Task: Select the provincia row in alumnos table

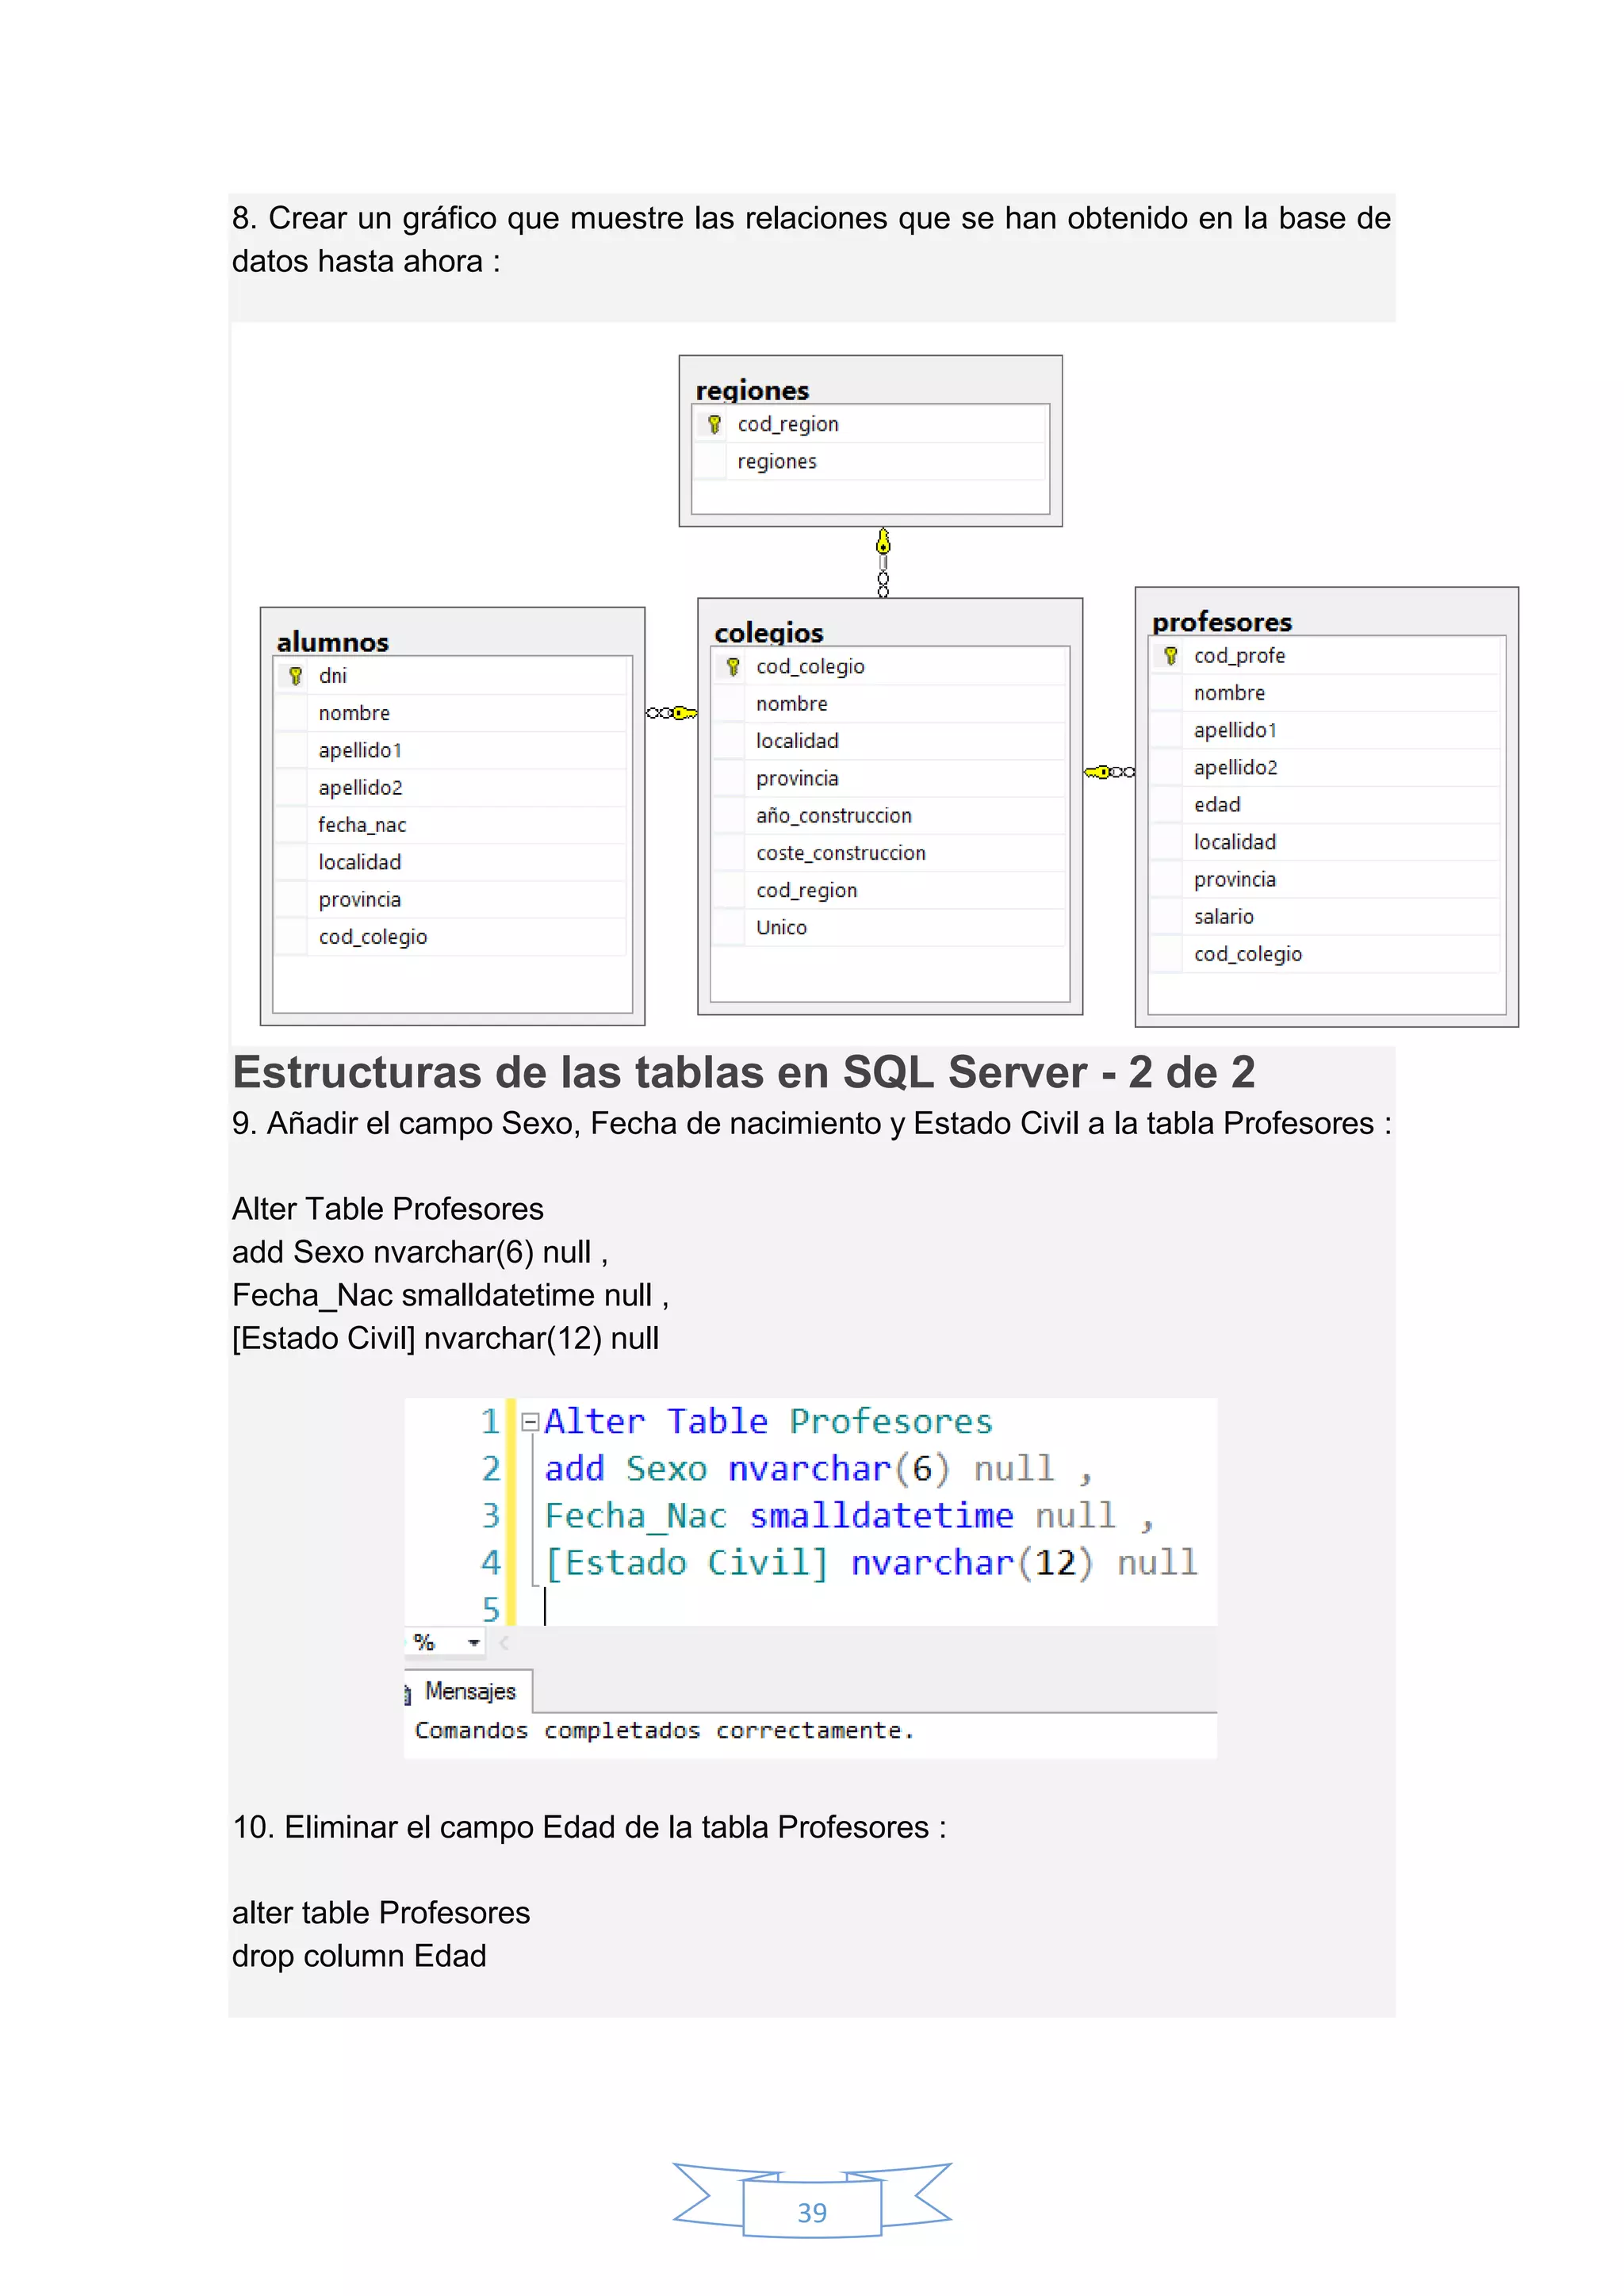Action: click(x=451, y=900)
